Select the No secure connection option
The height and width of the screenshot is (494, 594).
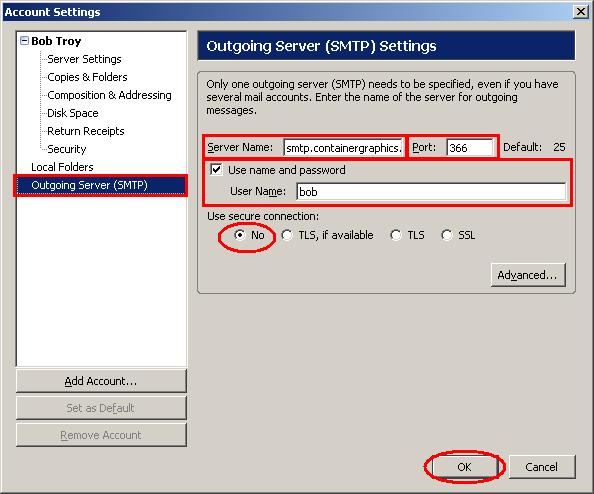click(x=239, y=235)
